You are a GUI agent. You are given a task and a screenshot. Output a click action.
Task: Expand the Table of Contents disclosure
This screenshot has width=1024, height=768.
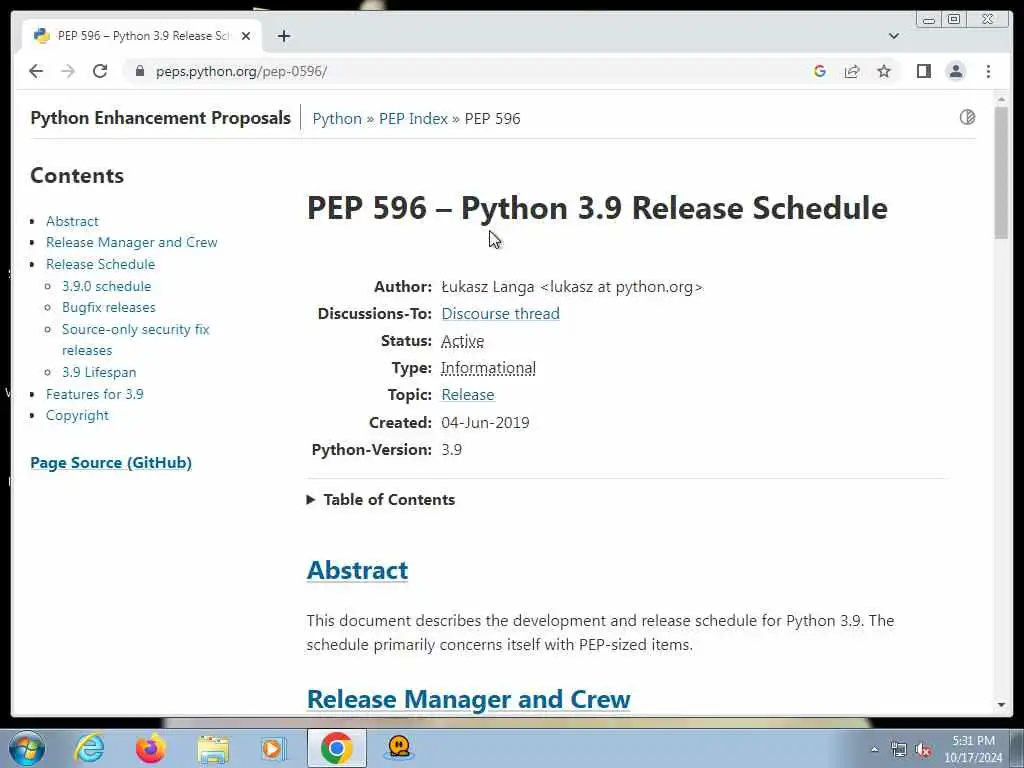(x=381, y=500)
